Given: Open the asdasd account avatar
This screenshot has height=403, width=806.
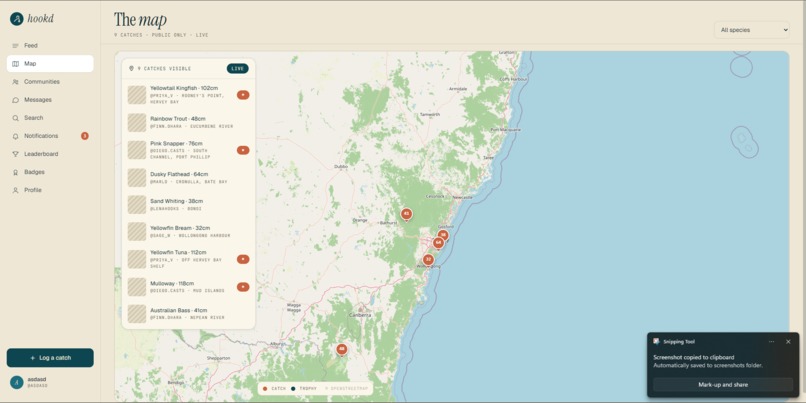Looking at the screenshot, I should [17, 382].
